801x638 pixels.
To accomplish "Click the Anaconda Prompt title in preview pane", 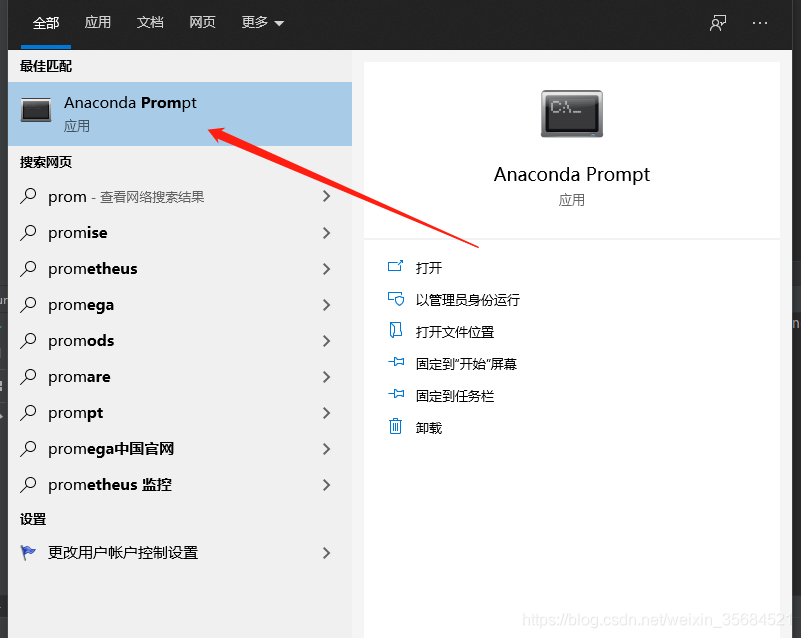I will pos(572,175).
